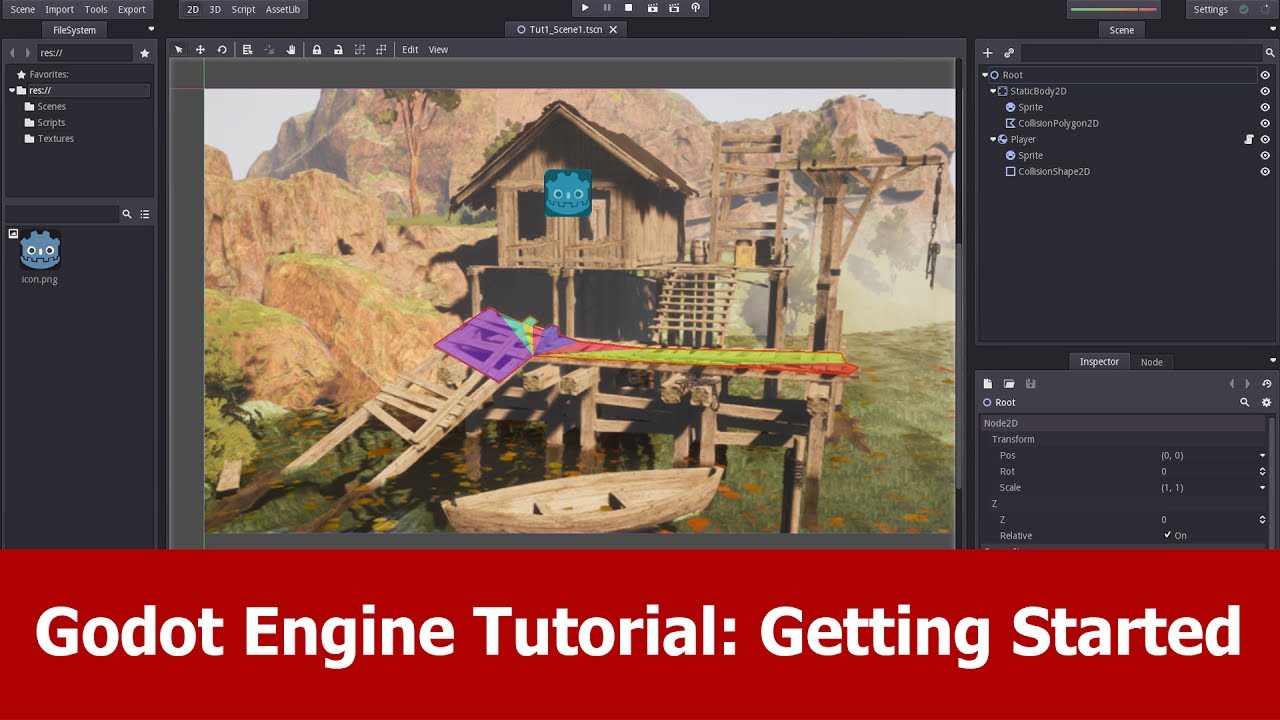Activate the Move tool in the viewport toolbar
1280x720 pixels.
point(200,50)
